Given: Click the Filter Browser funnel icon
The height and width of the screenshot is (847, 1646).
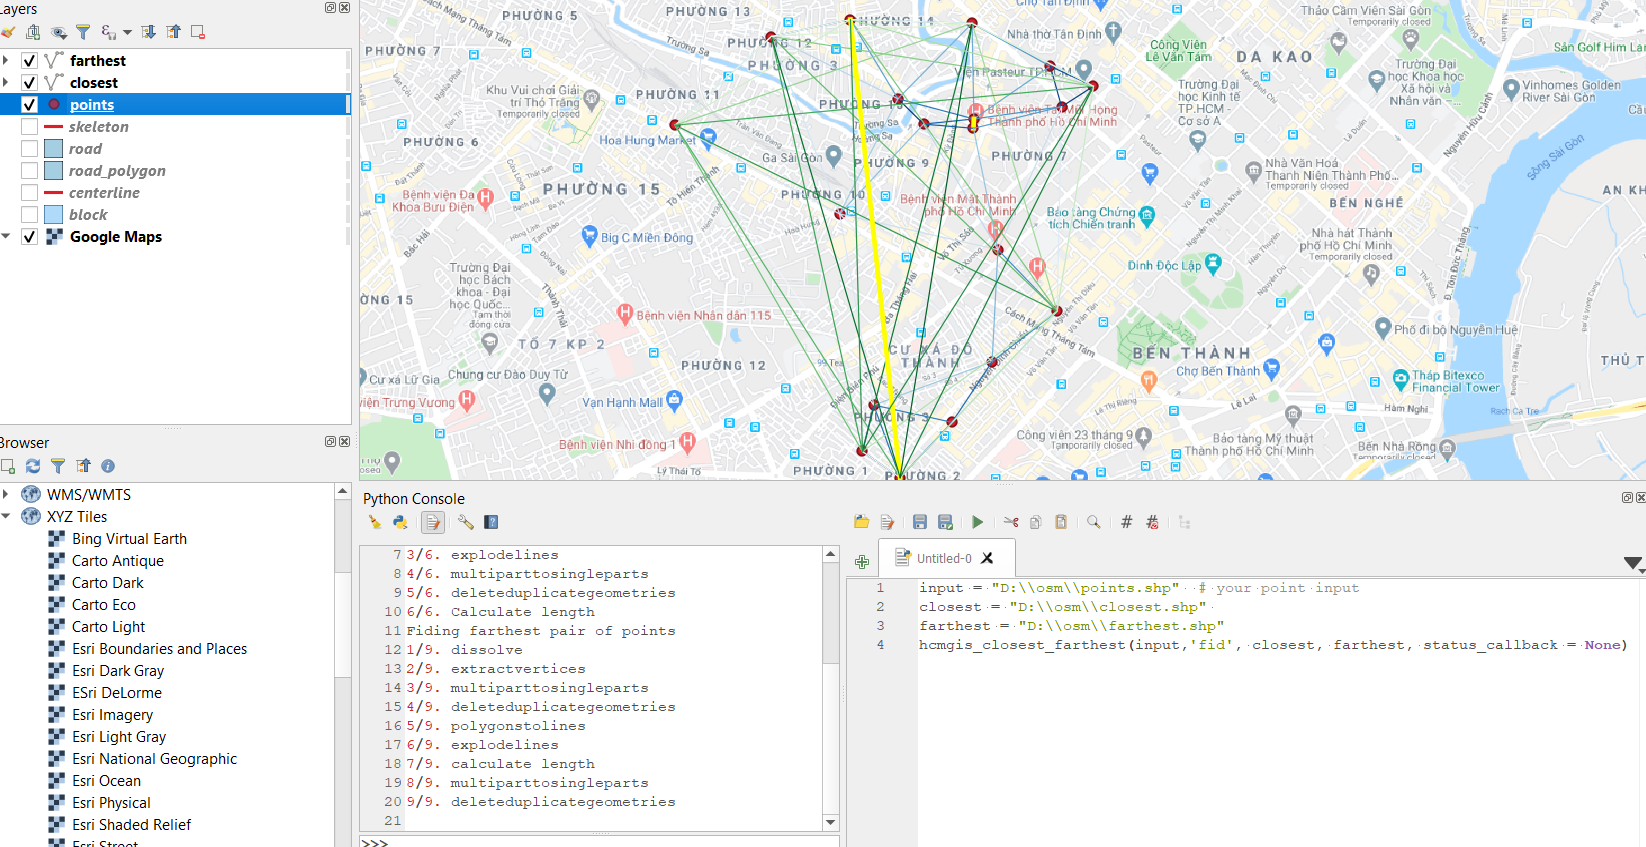Looking at the screenshot, I should click(58, 466).
